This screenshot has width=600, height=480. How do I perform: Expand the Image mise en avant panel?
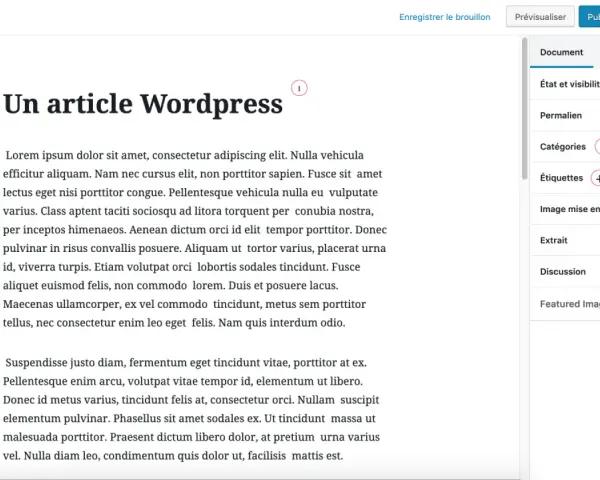click(565, 209)
